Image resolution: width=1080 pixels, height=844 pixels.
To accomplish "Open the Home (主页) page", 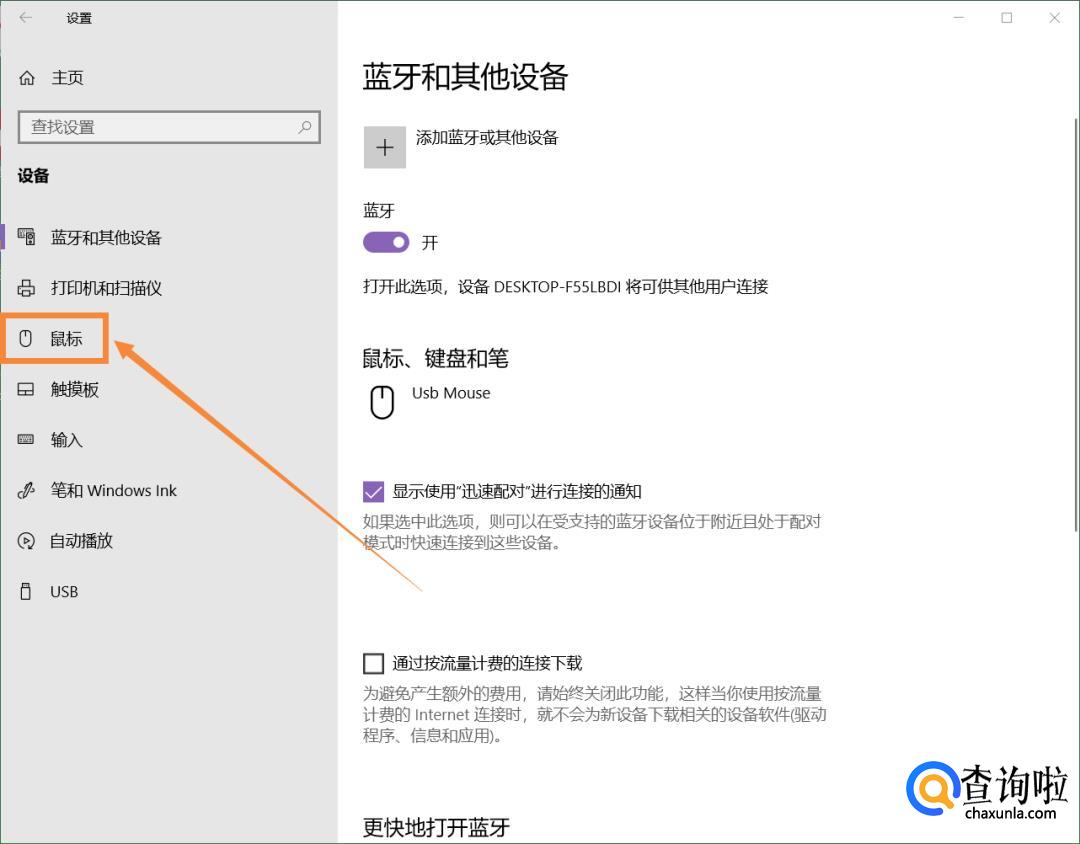I will (x=67, y=78).
